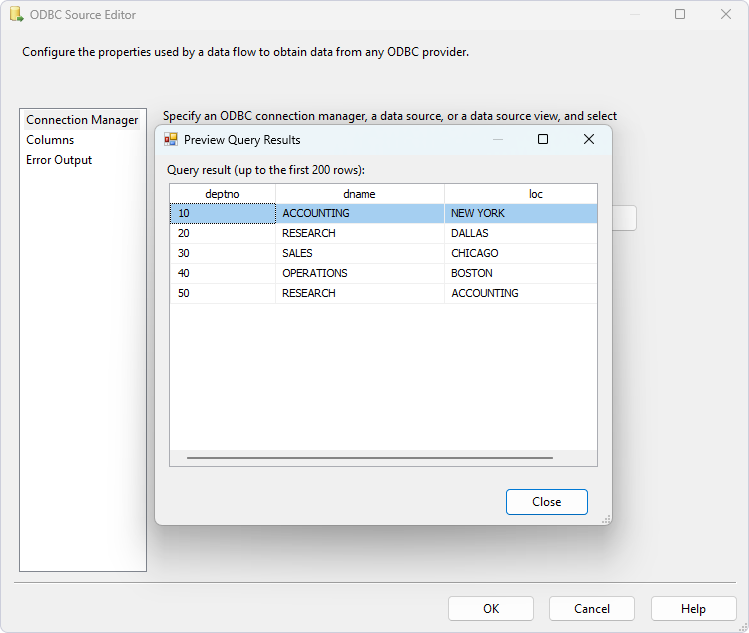Minimize the Preview Query Results dialog
The image size is (749, 633).
[x=497, y=140]
